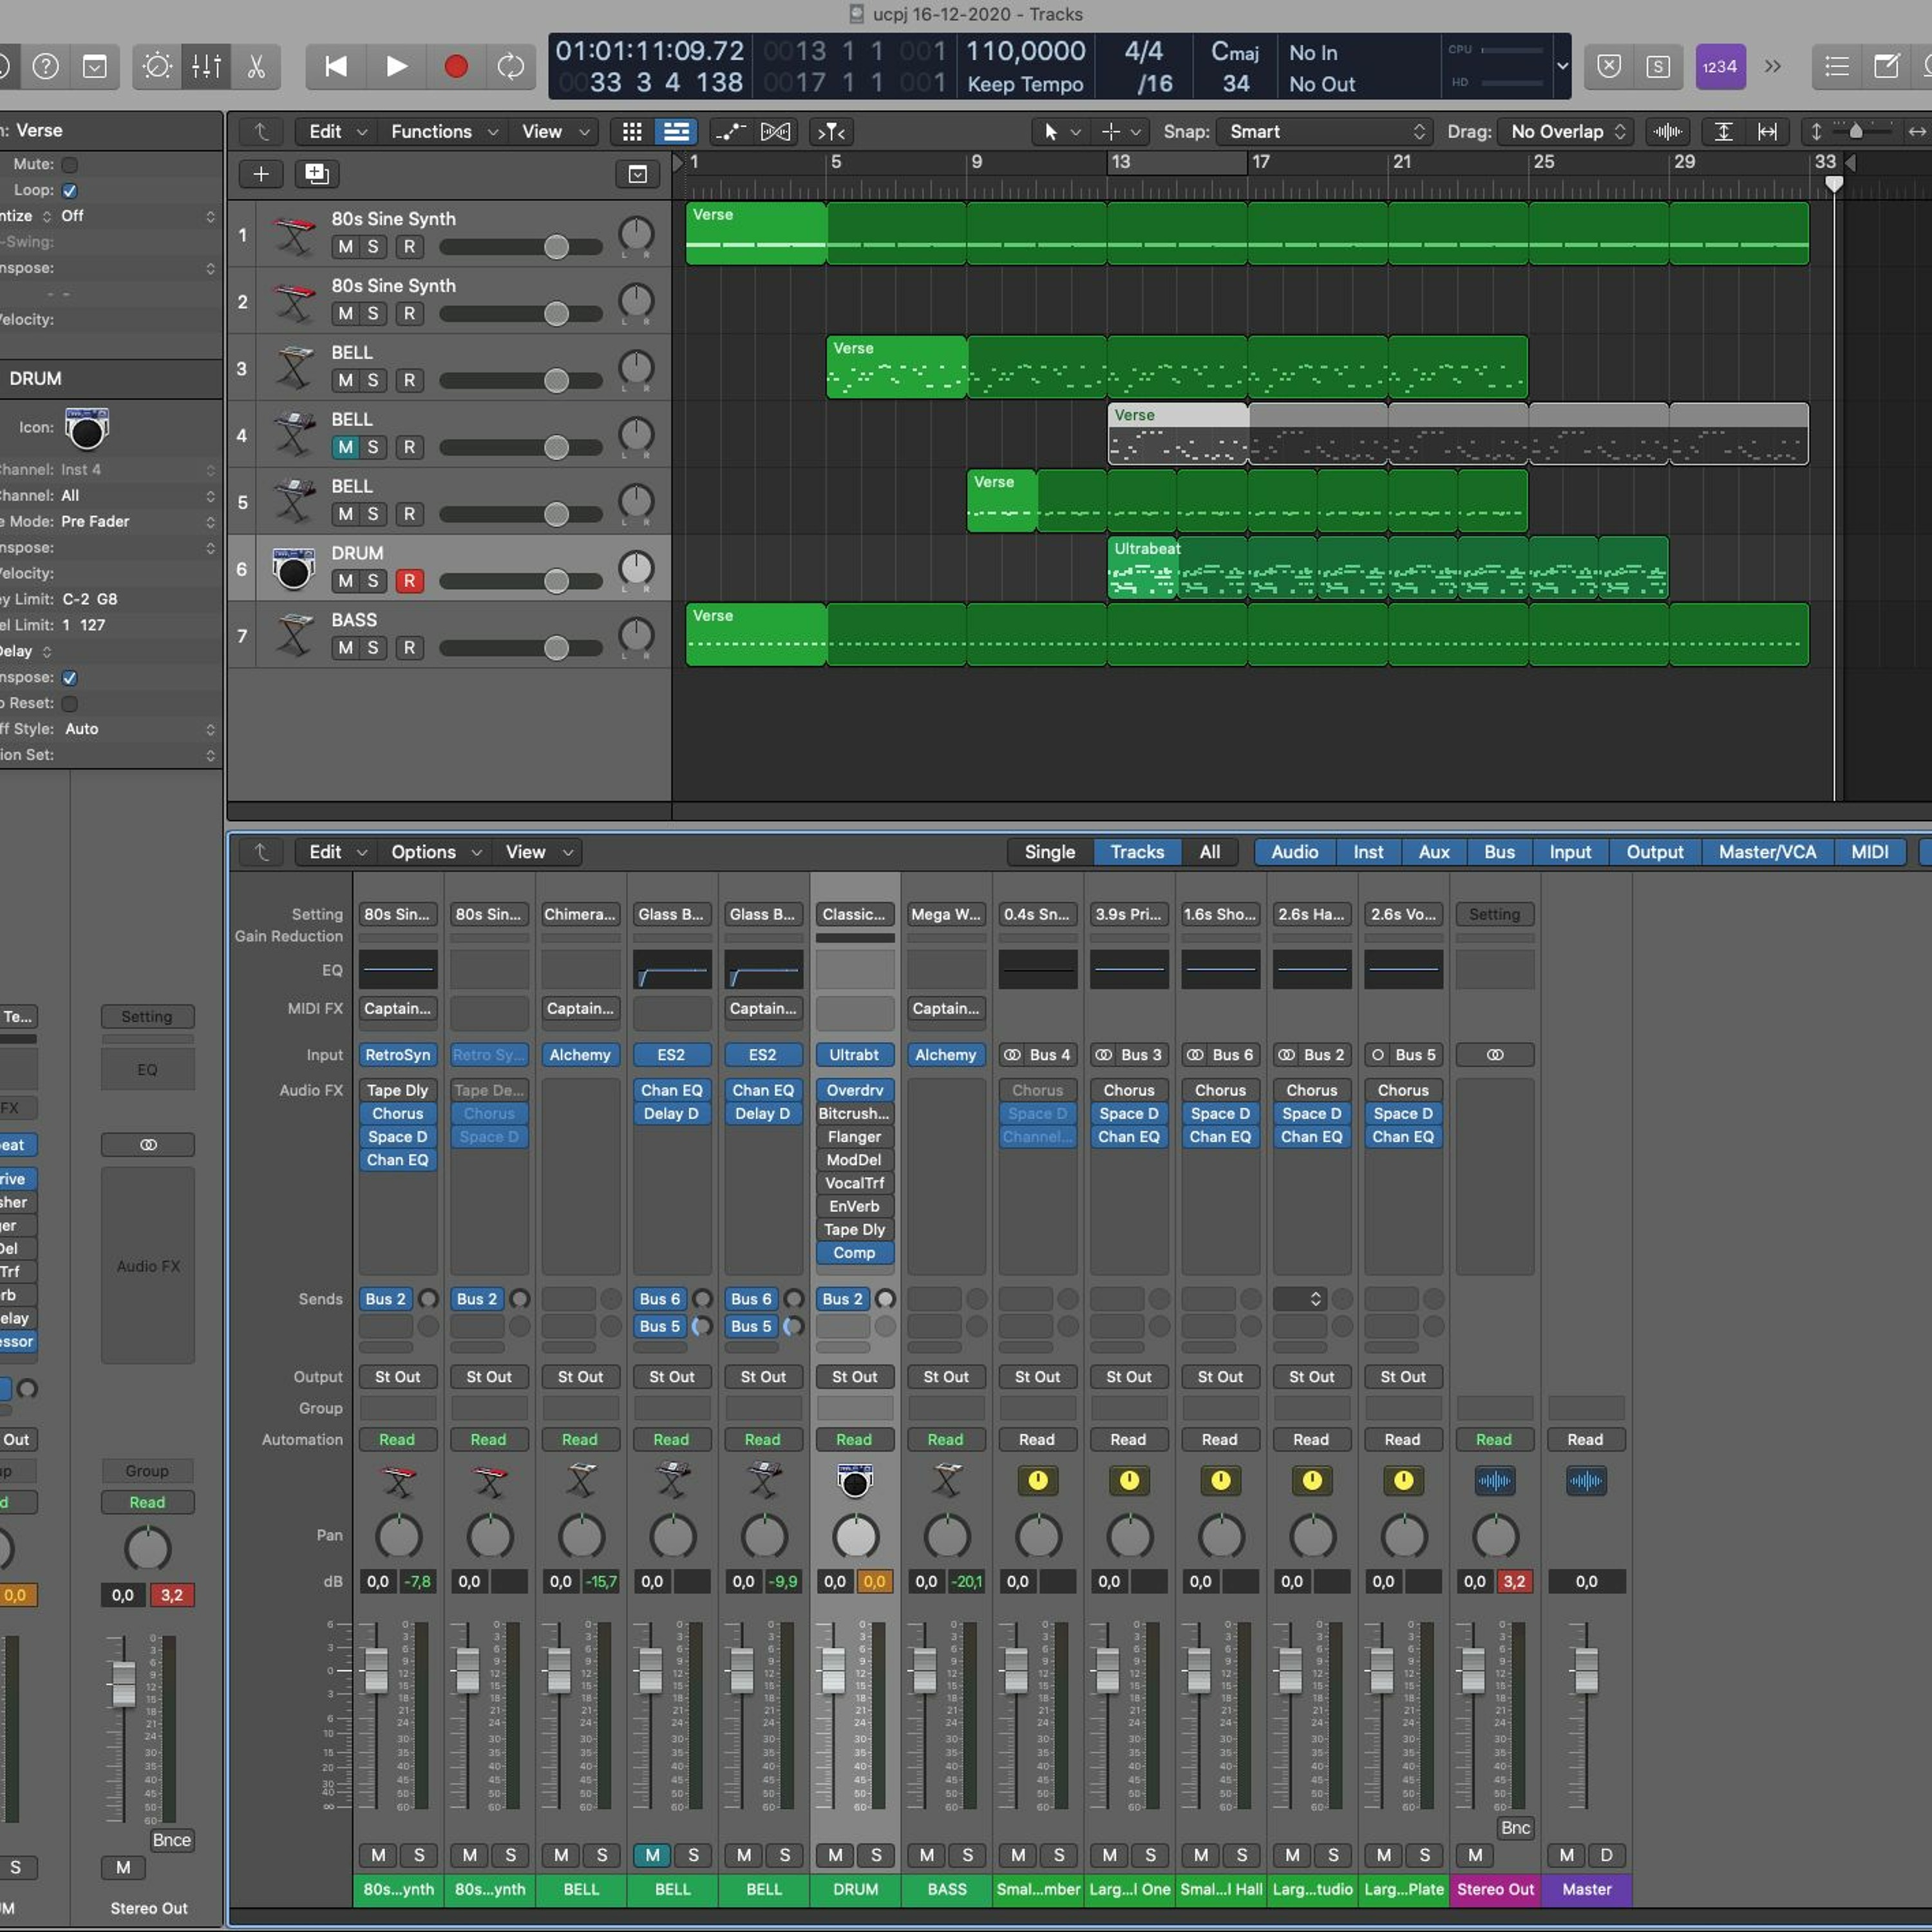
Task: Select the Scissors editors icon
Action: [x=256, y=67]
